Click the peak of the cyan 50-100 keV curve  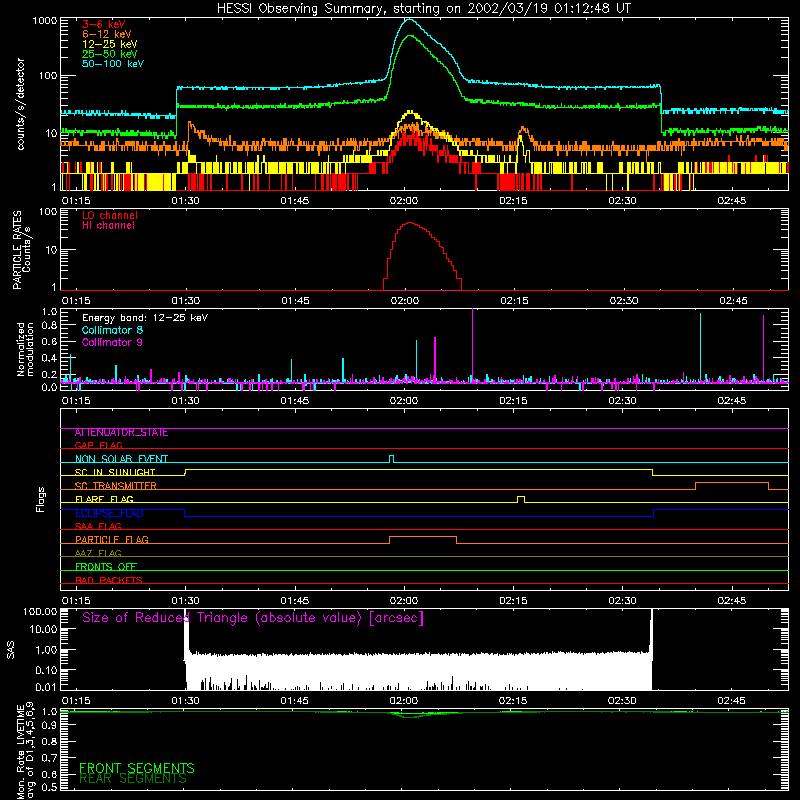(x=409, y=20)
